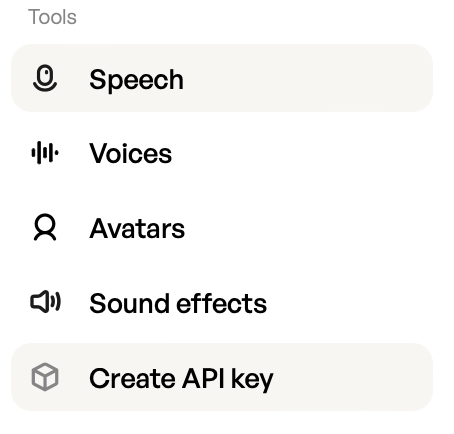This screenshot has height=434, width=454.
Task: Click the microphone icon beside Speech
Action: [x=45, y=78]
